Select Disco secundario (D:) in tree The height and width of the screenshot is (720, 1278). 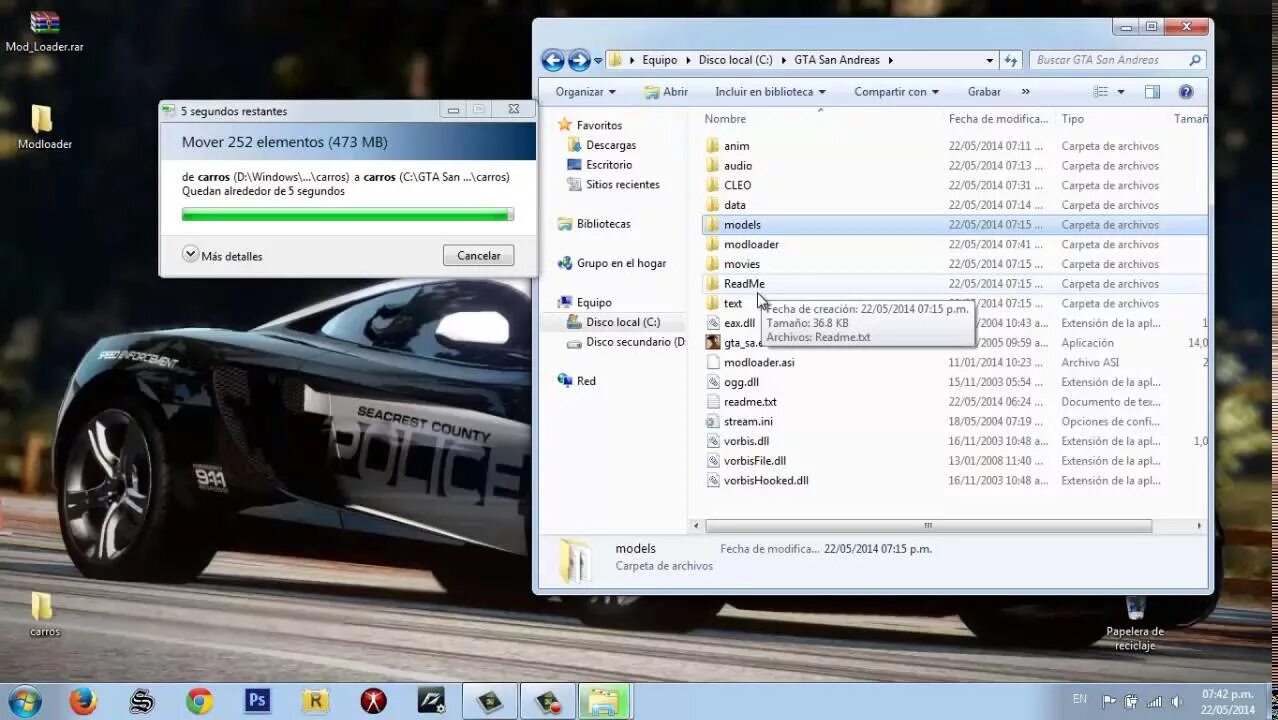(625, 342)
